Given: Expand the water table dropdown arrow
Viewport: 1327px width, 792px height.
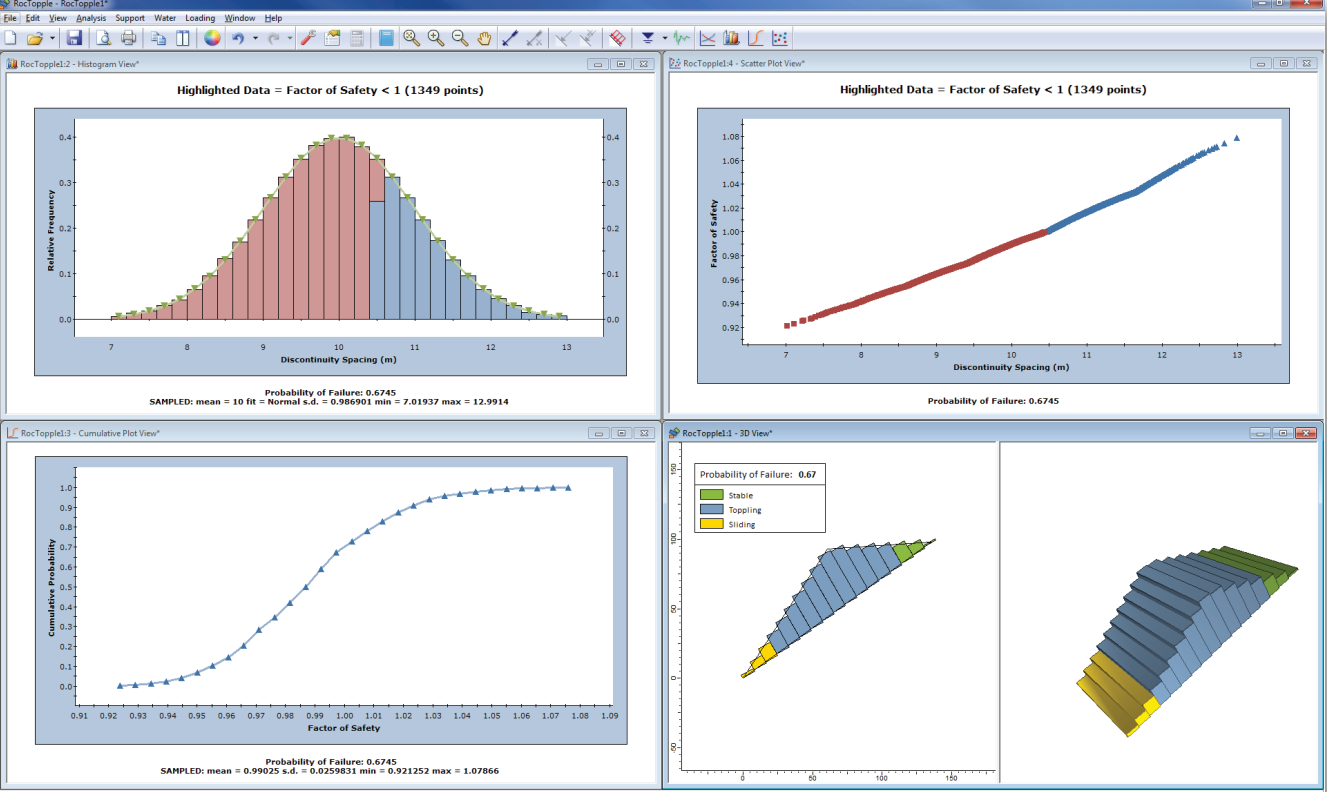Looking at the screenshot, I should click(x=664, y=38).
